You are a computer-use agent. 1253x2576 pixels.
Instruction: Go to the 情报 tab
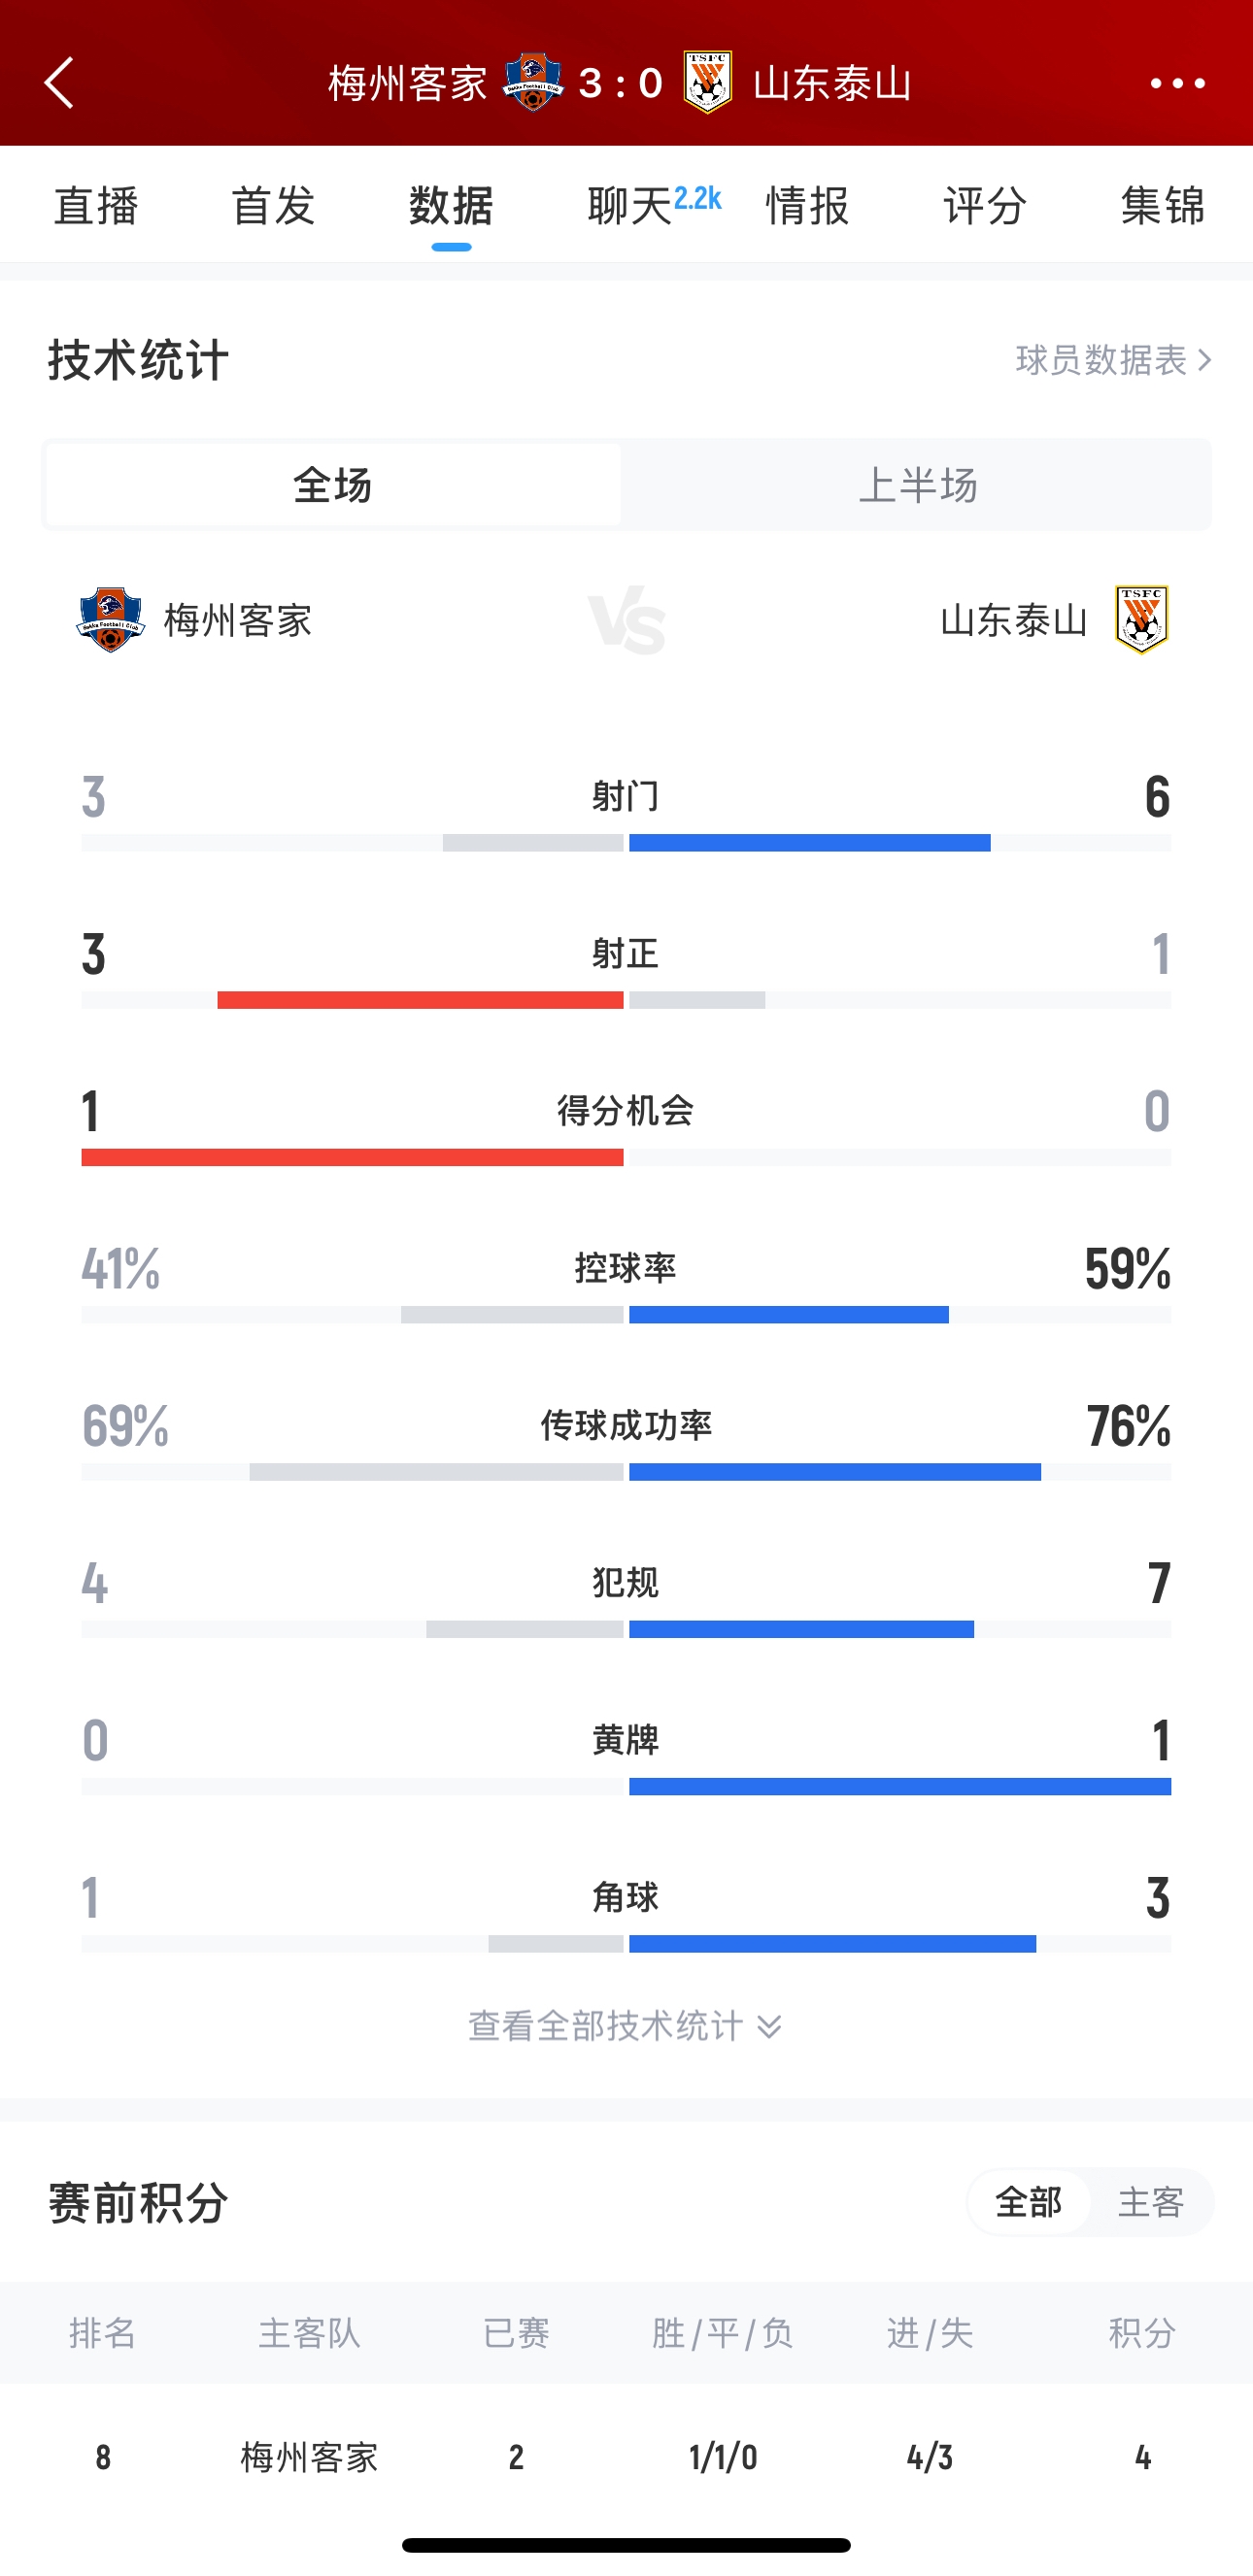coord(807,206)
